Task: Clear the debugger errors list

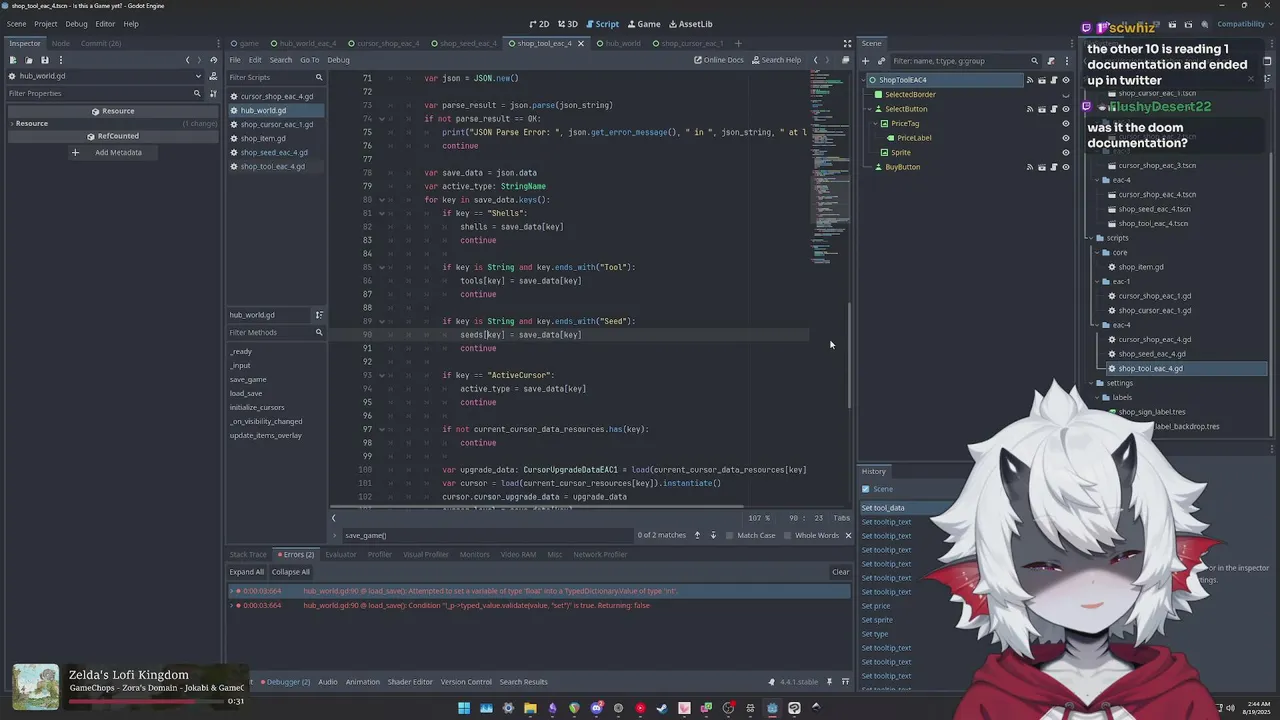Action: 840,572
